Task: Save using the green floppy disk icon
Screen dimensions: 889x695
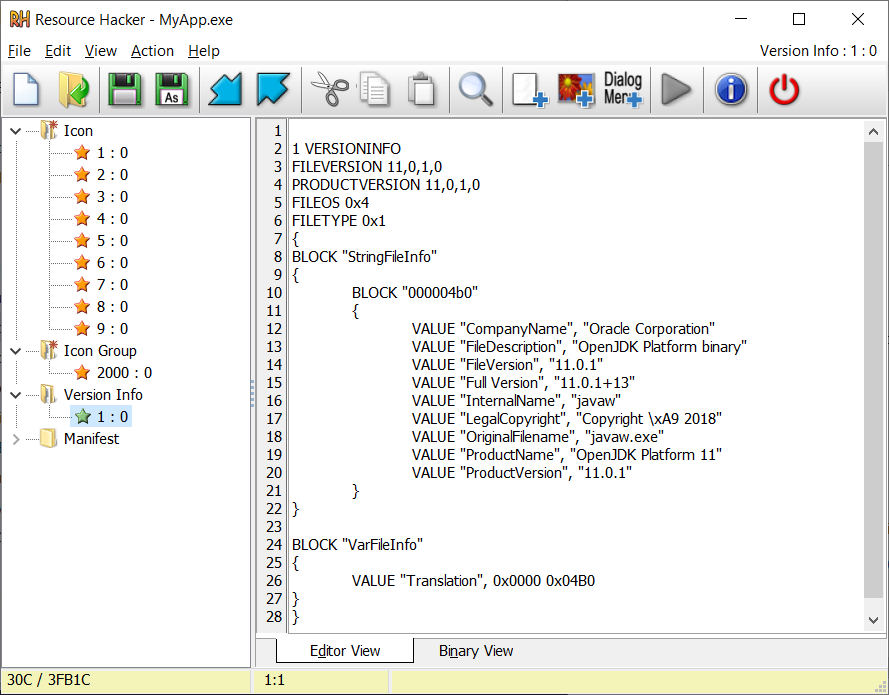Action: pyautogui.click(x=124, y=90)
